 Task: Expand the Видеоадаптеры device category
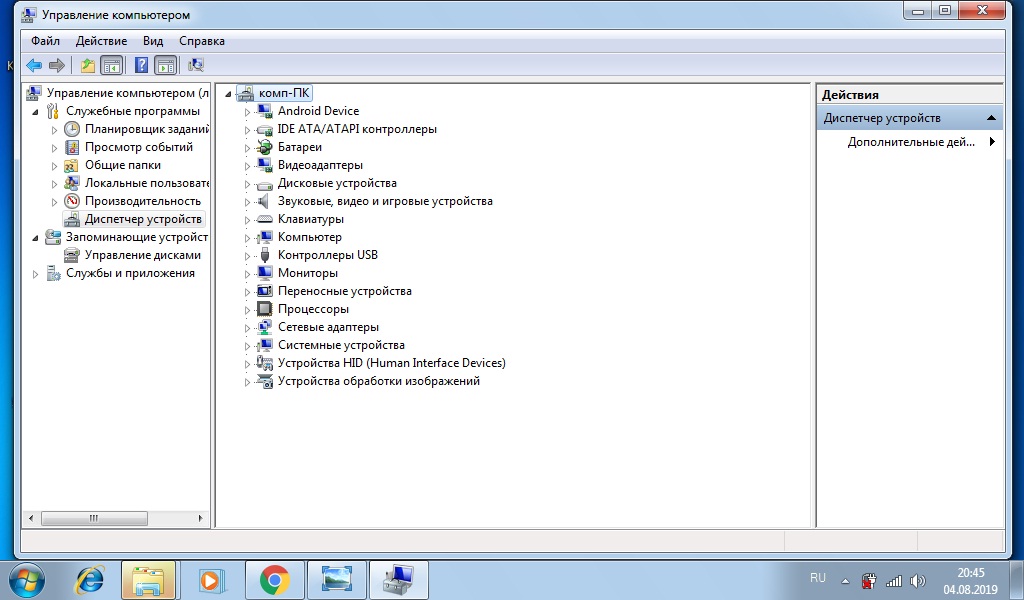(249, 165)
